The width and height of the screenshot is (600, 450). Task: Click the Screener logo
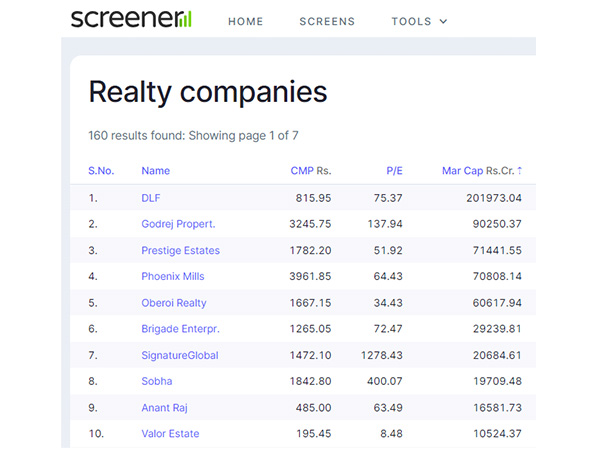tap(131, 18)
